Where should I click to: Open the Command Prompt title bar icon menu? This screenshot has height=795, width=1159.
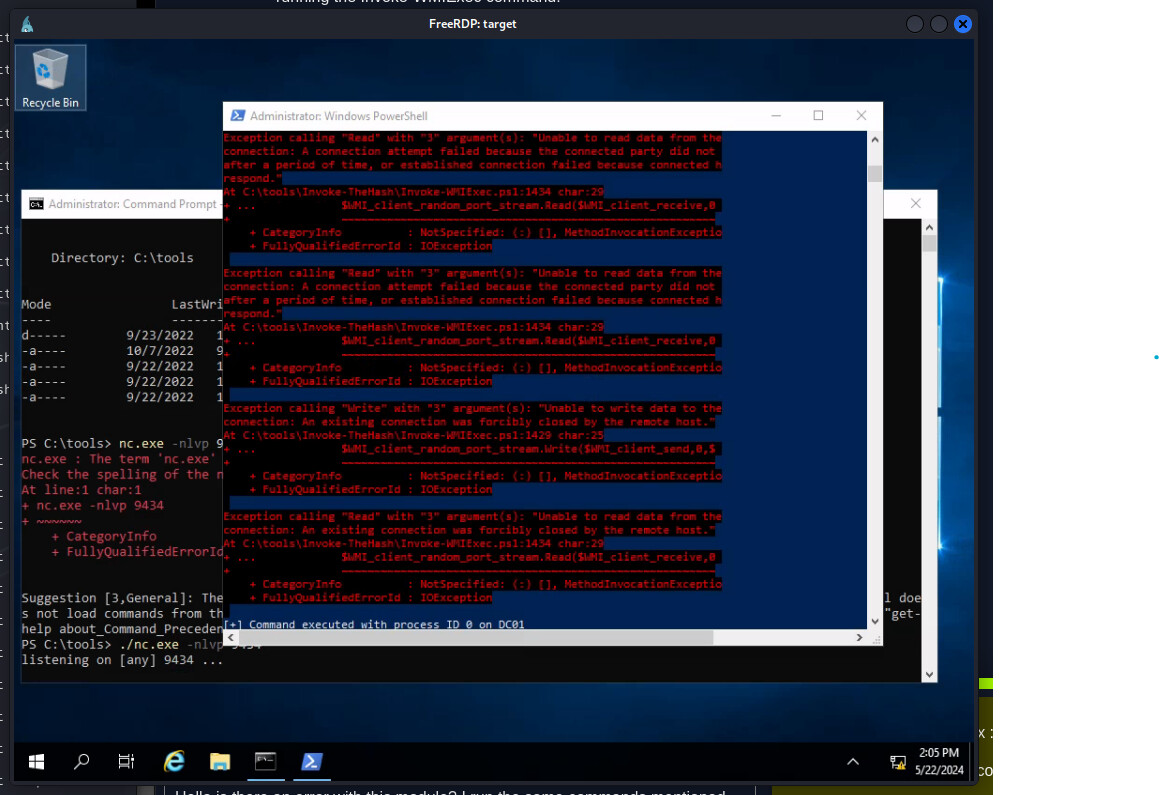tap(36, 204)
